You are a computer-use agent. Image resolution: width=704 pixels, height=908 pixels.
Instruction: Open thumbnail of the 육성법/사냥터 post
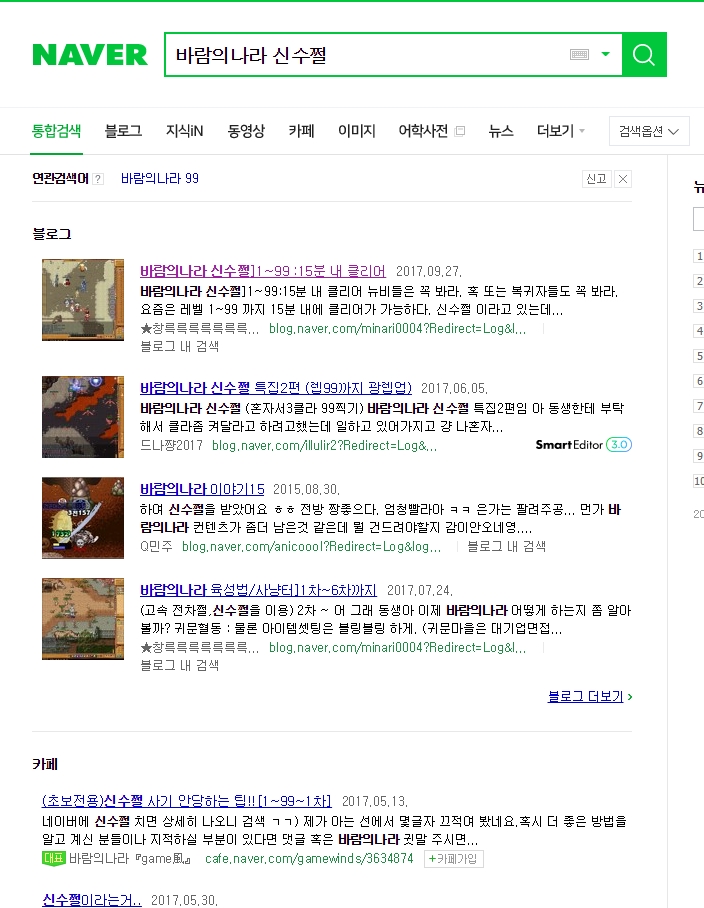(x=83, y=618)
